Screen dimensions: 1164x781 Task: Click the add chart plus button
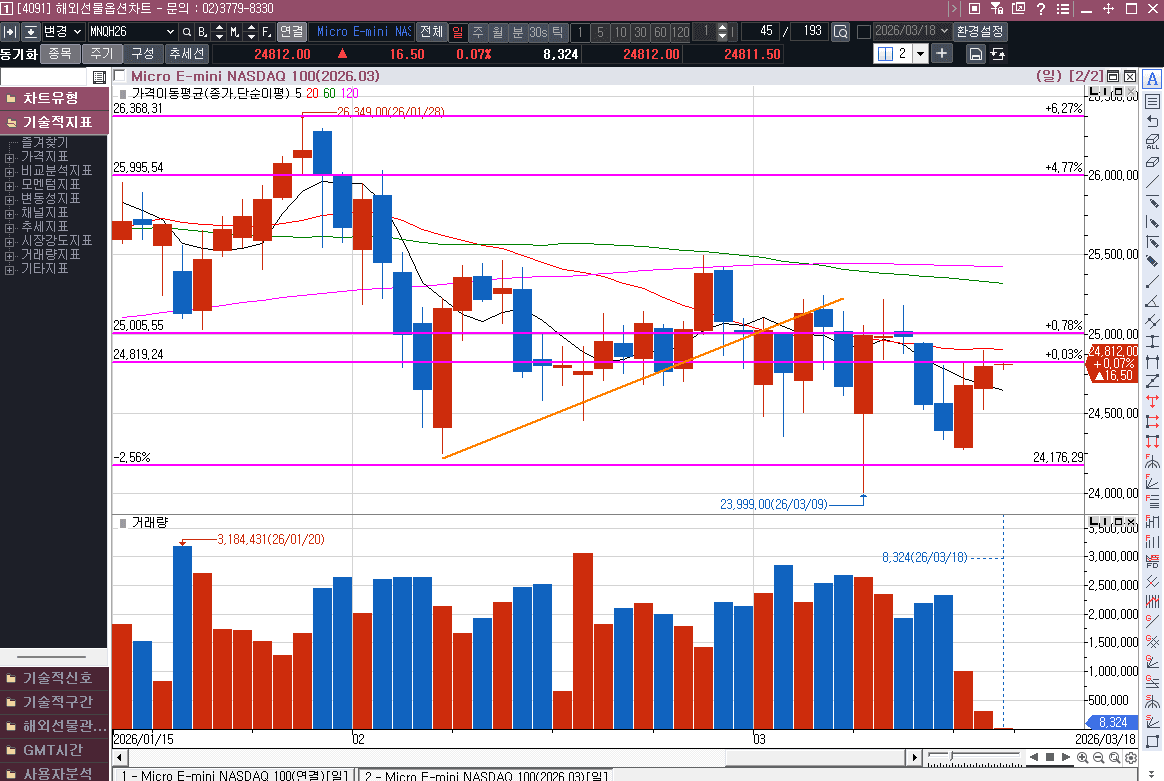[x=942, y=54]
